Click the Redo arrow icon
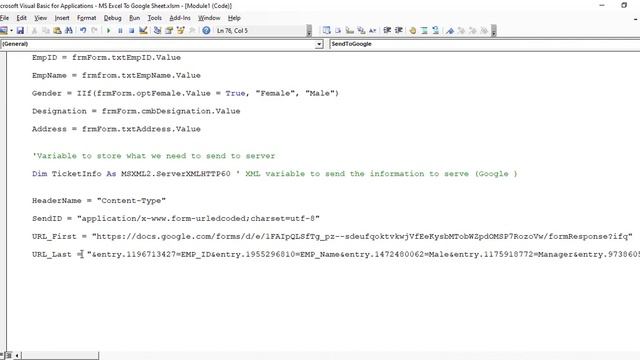 (x=94, y=31)
